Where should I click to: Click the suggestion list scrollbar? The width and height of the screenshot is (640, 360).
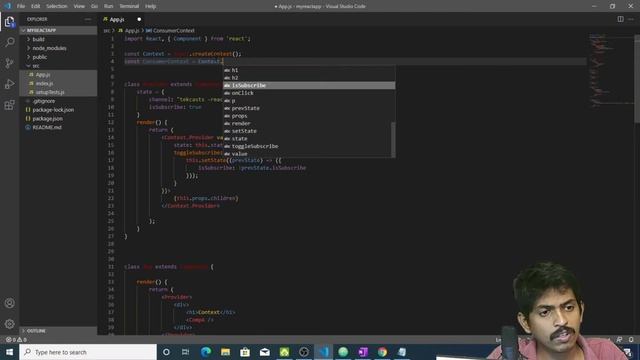[393, 140]
